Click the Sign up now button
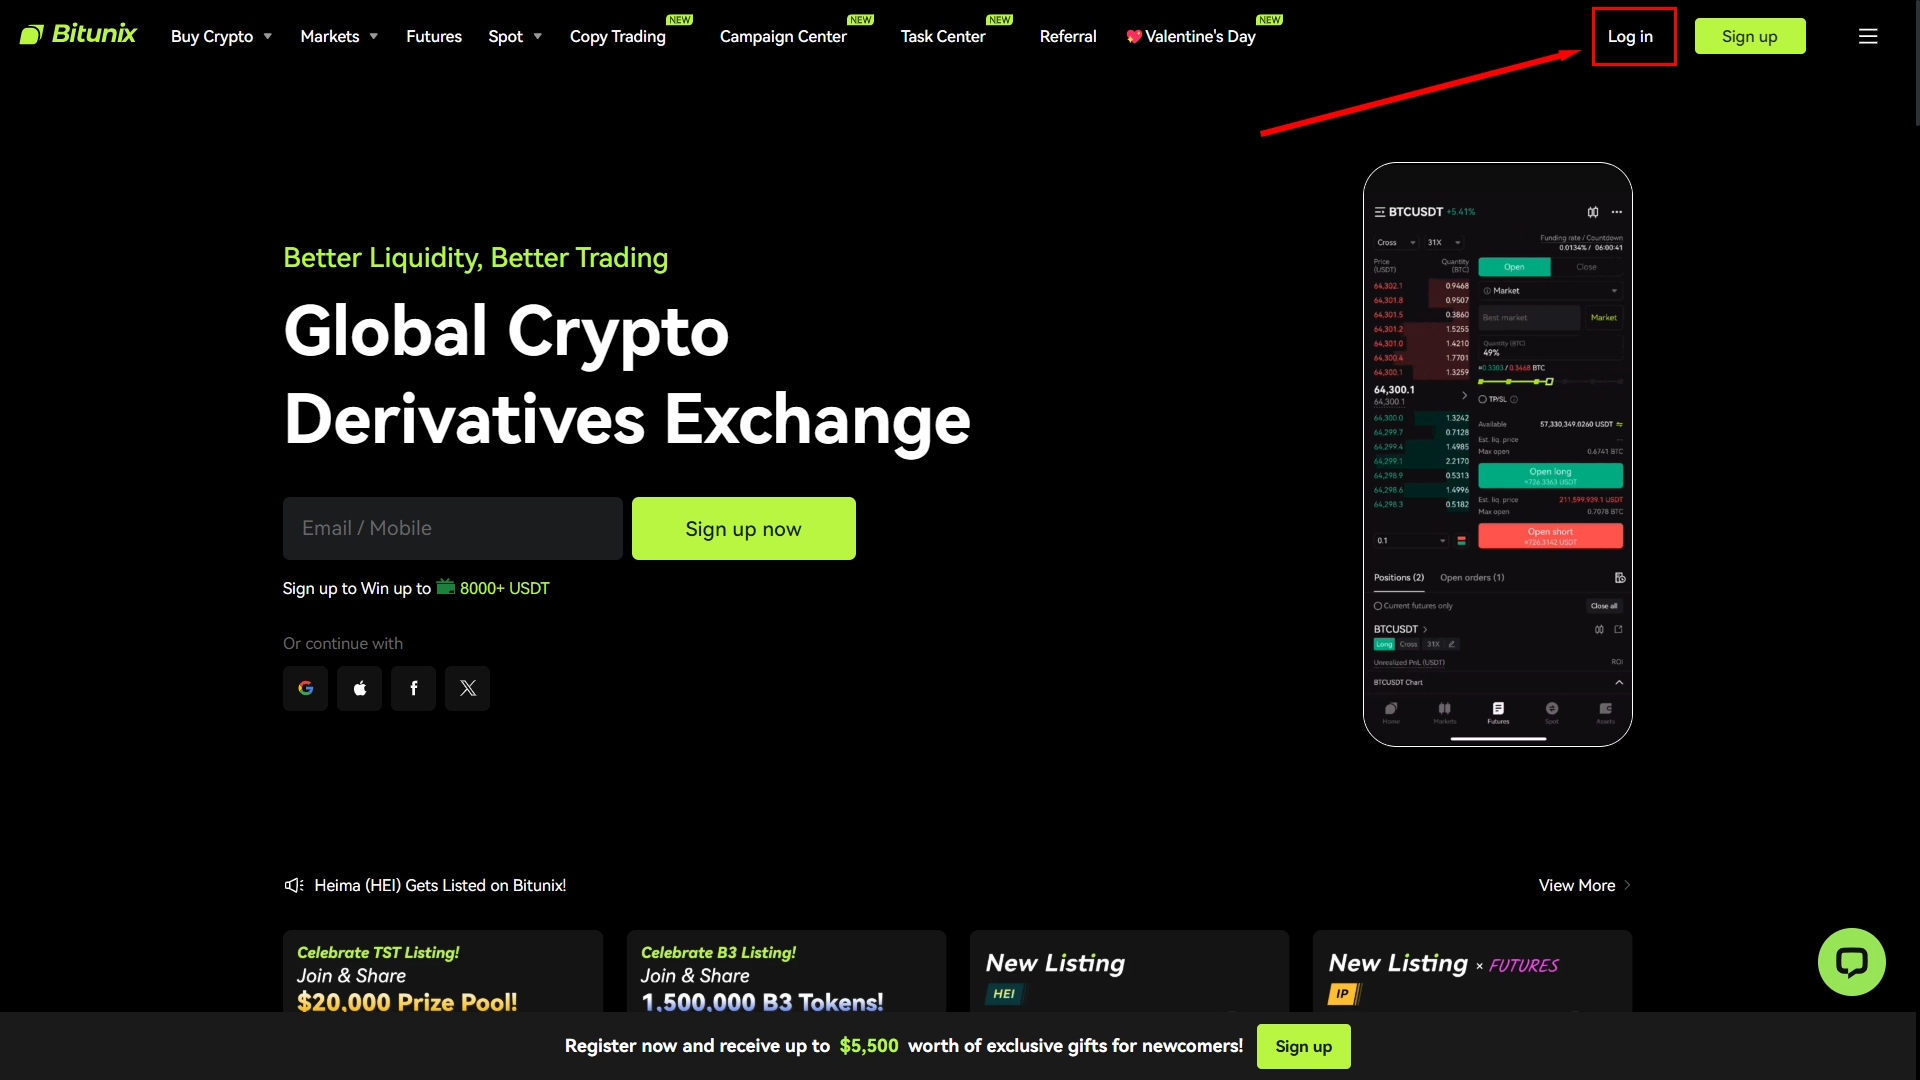 click(744, 527)
